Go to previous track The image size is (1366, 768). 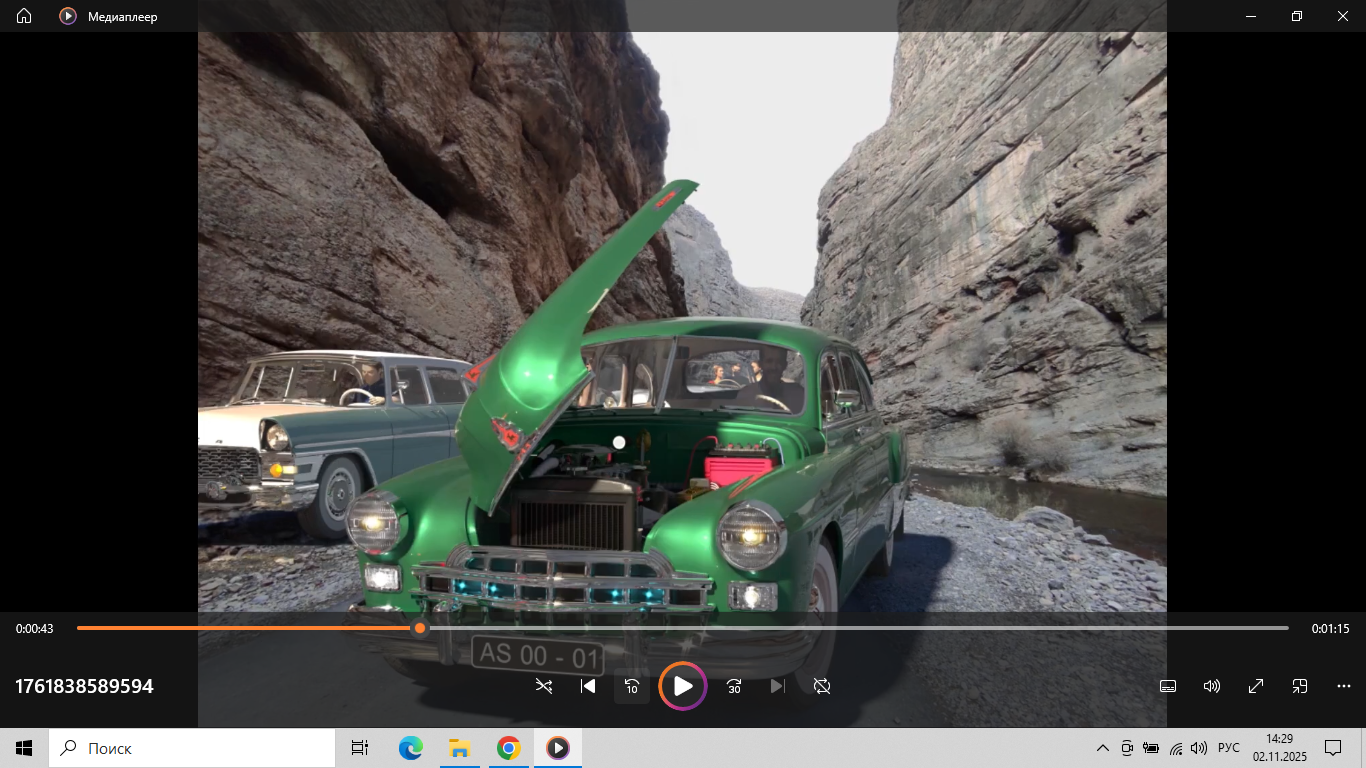[588, 686]
